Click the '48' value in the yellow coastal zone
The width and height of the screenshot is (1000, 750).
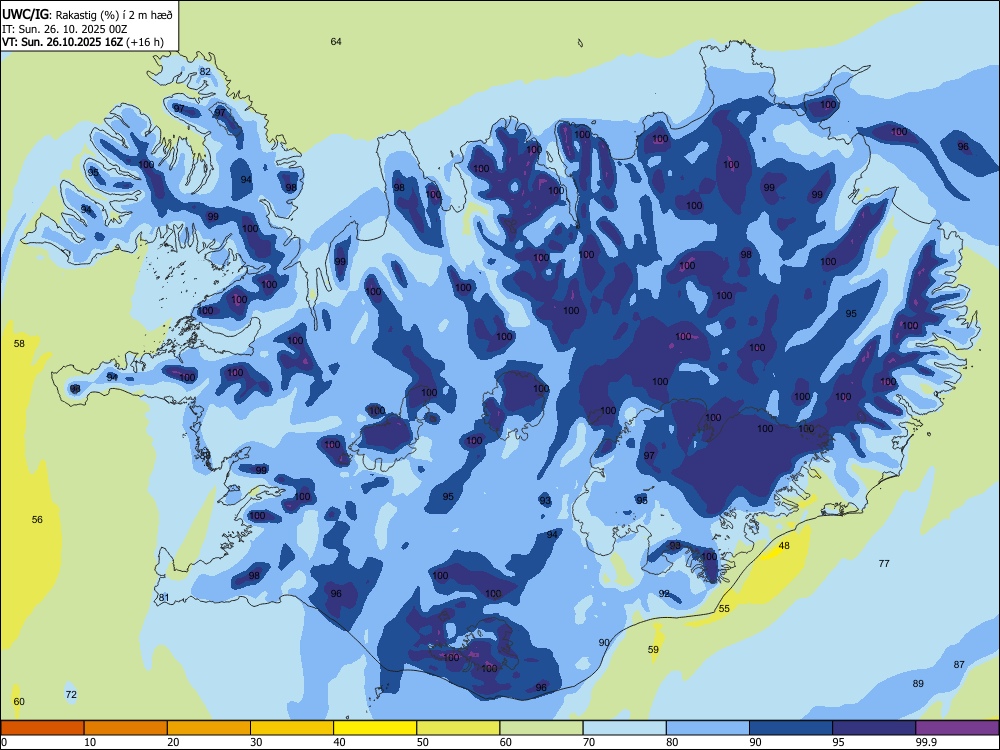click(x=784, y=546)
